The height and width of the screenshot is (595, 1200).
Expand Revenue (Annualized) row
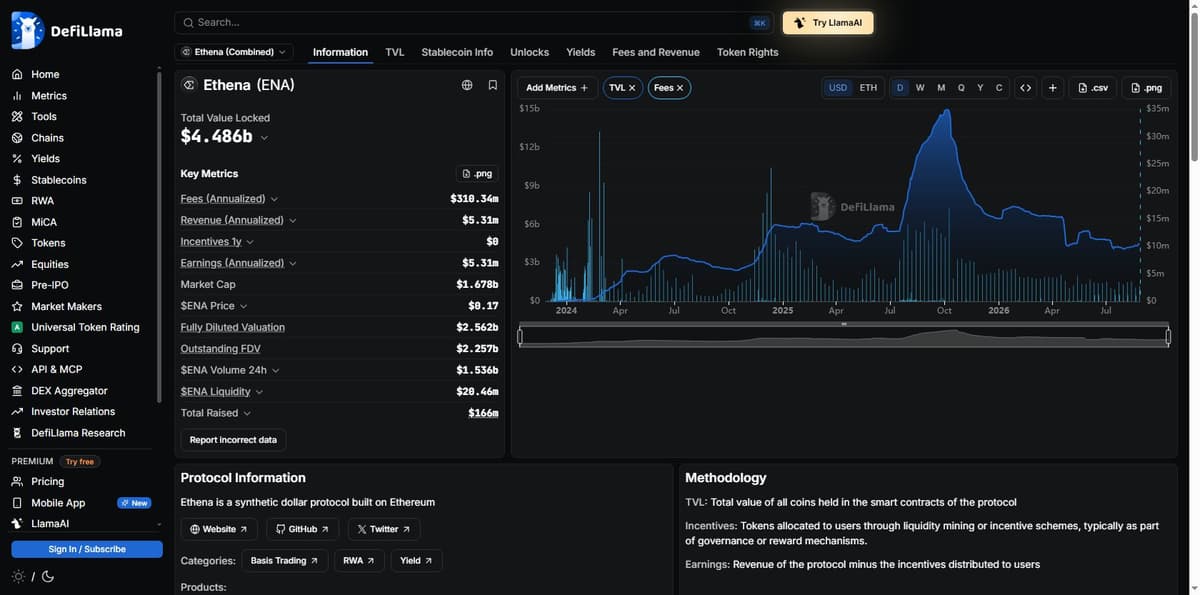coord(292,220)
